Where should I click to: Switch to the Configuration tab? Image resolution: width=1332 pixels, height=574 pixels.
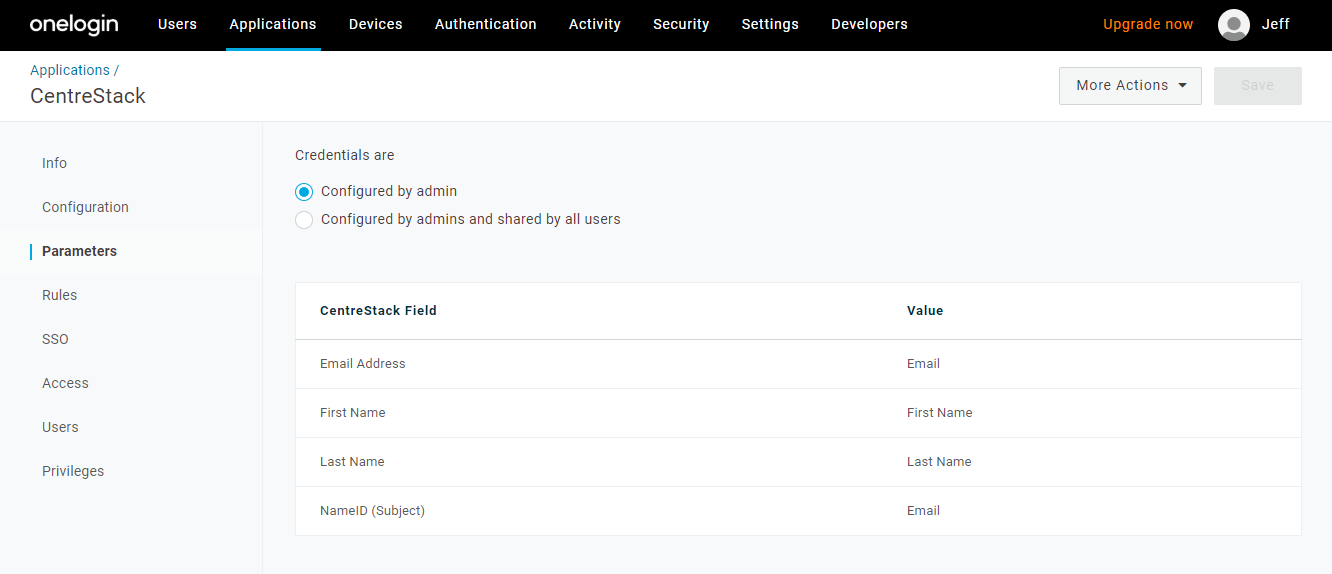pos(85,207)
